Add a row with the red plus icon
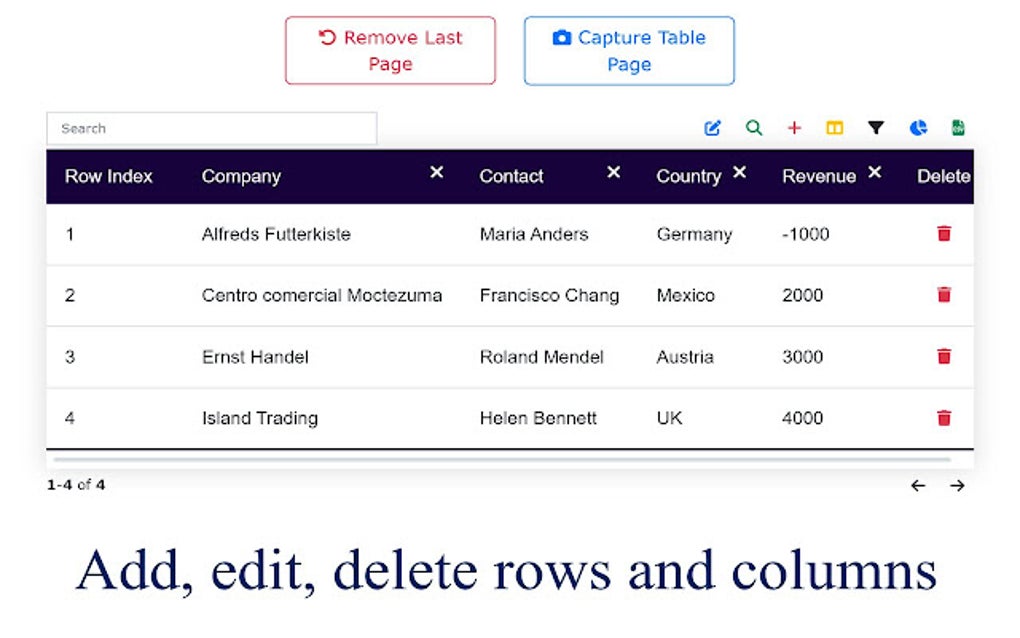Image resolution: width=1020 pixels, height=638 pixels. pyautogui.click(x=794, y=128)
